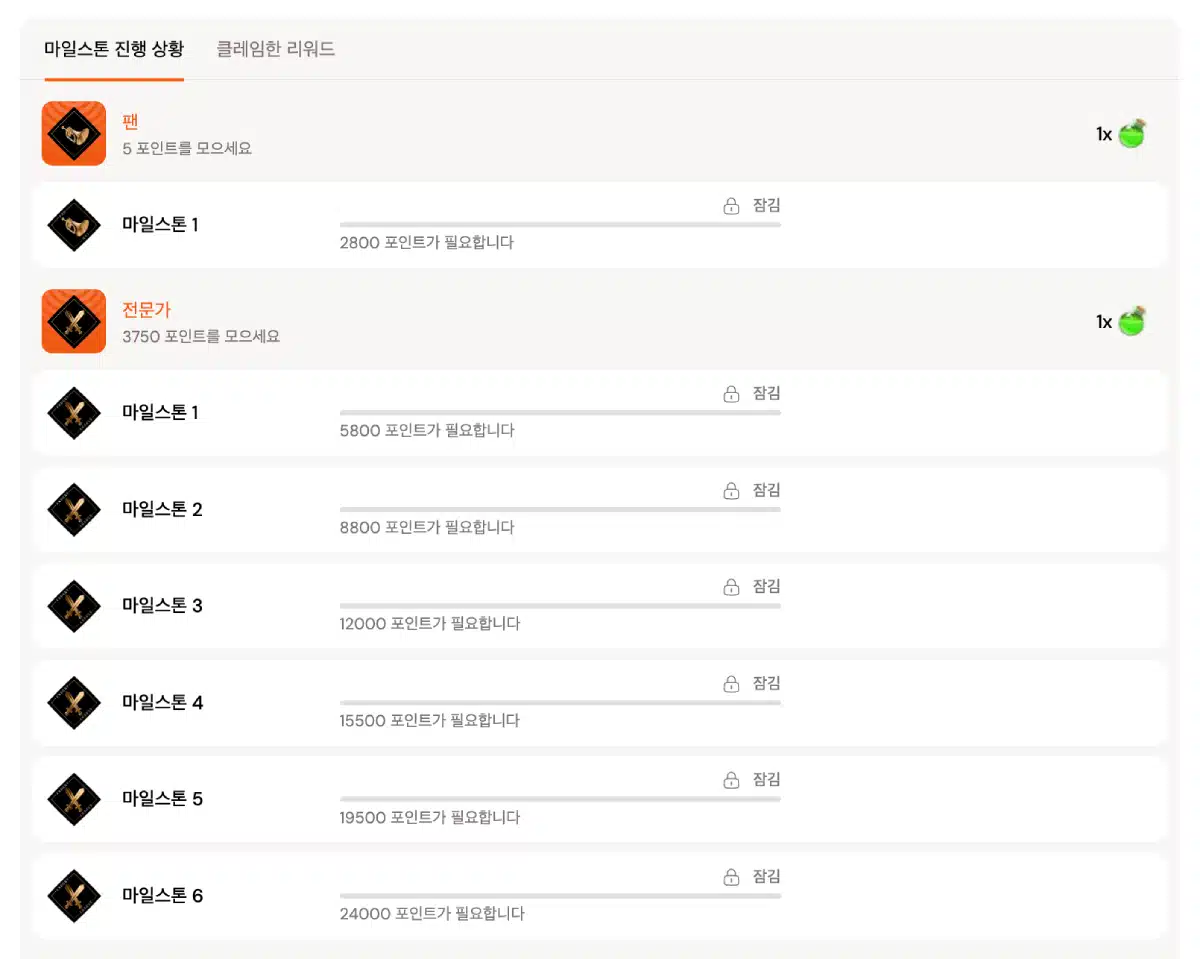Click the orange 전문가 crossed swords badge

click(x=74, y=321)
